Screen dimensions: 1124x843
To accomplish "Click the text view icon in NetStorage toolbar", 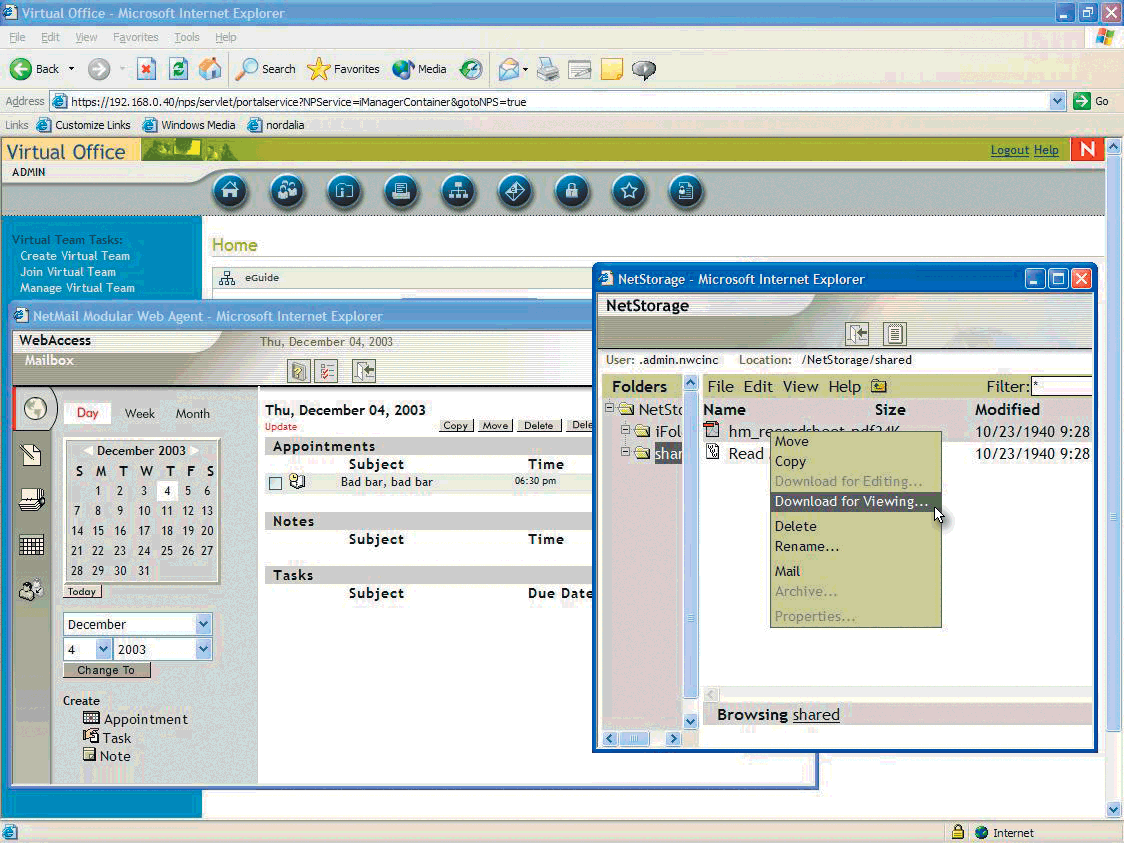I will [x=895, y=333].
